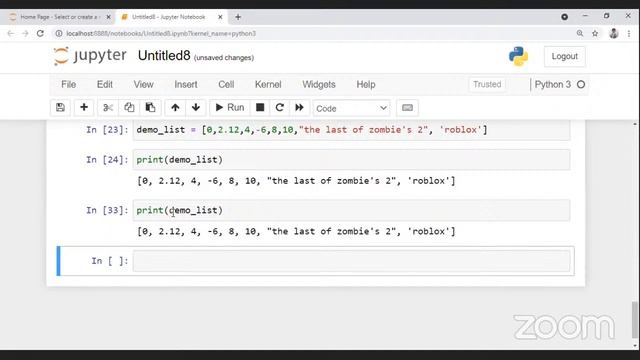This screenshot has width=640, height=360.
Task: Click the In [24]: prompt label
Action: coord(107,160)
